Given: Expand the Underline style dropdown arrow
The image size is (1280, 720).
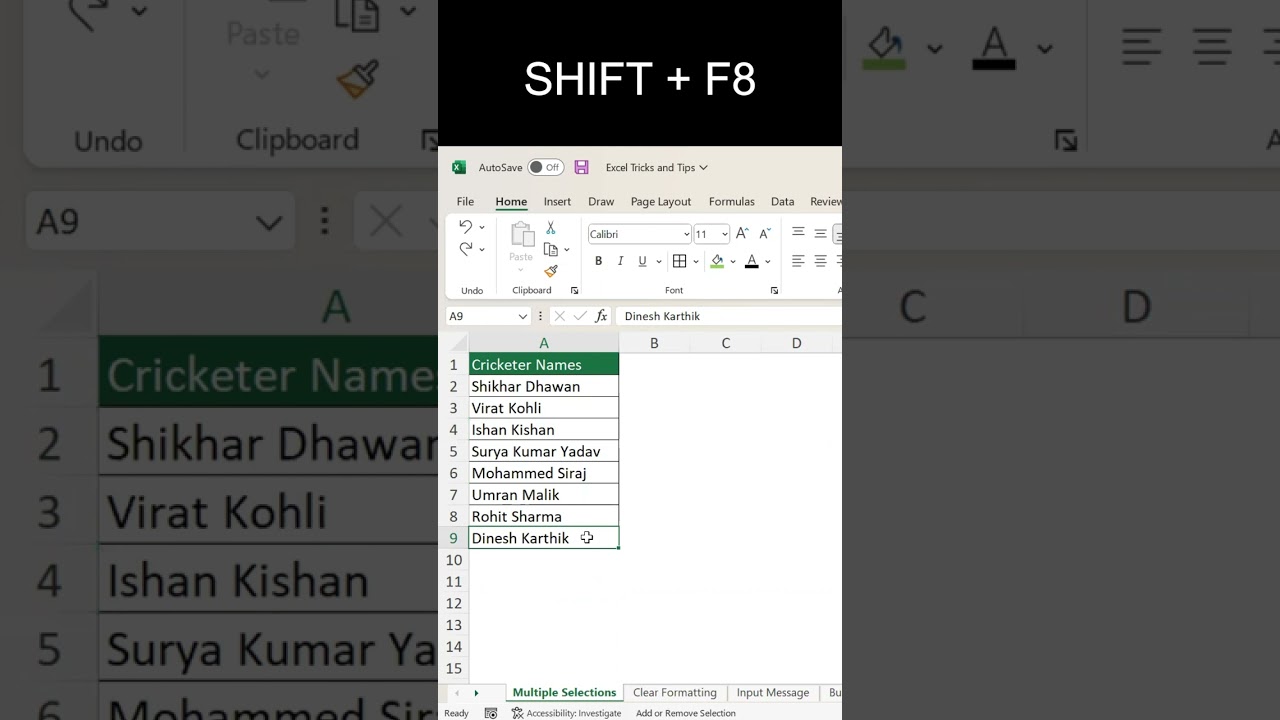Looking at the screenshot, I should point(658,262).
